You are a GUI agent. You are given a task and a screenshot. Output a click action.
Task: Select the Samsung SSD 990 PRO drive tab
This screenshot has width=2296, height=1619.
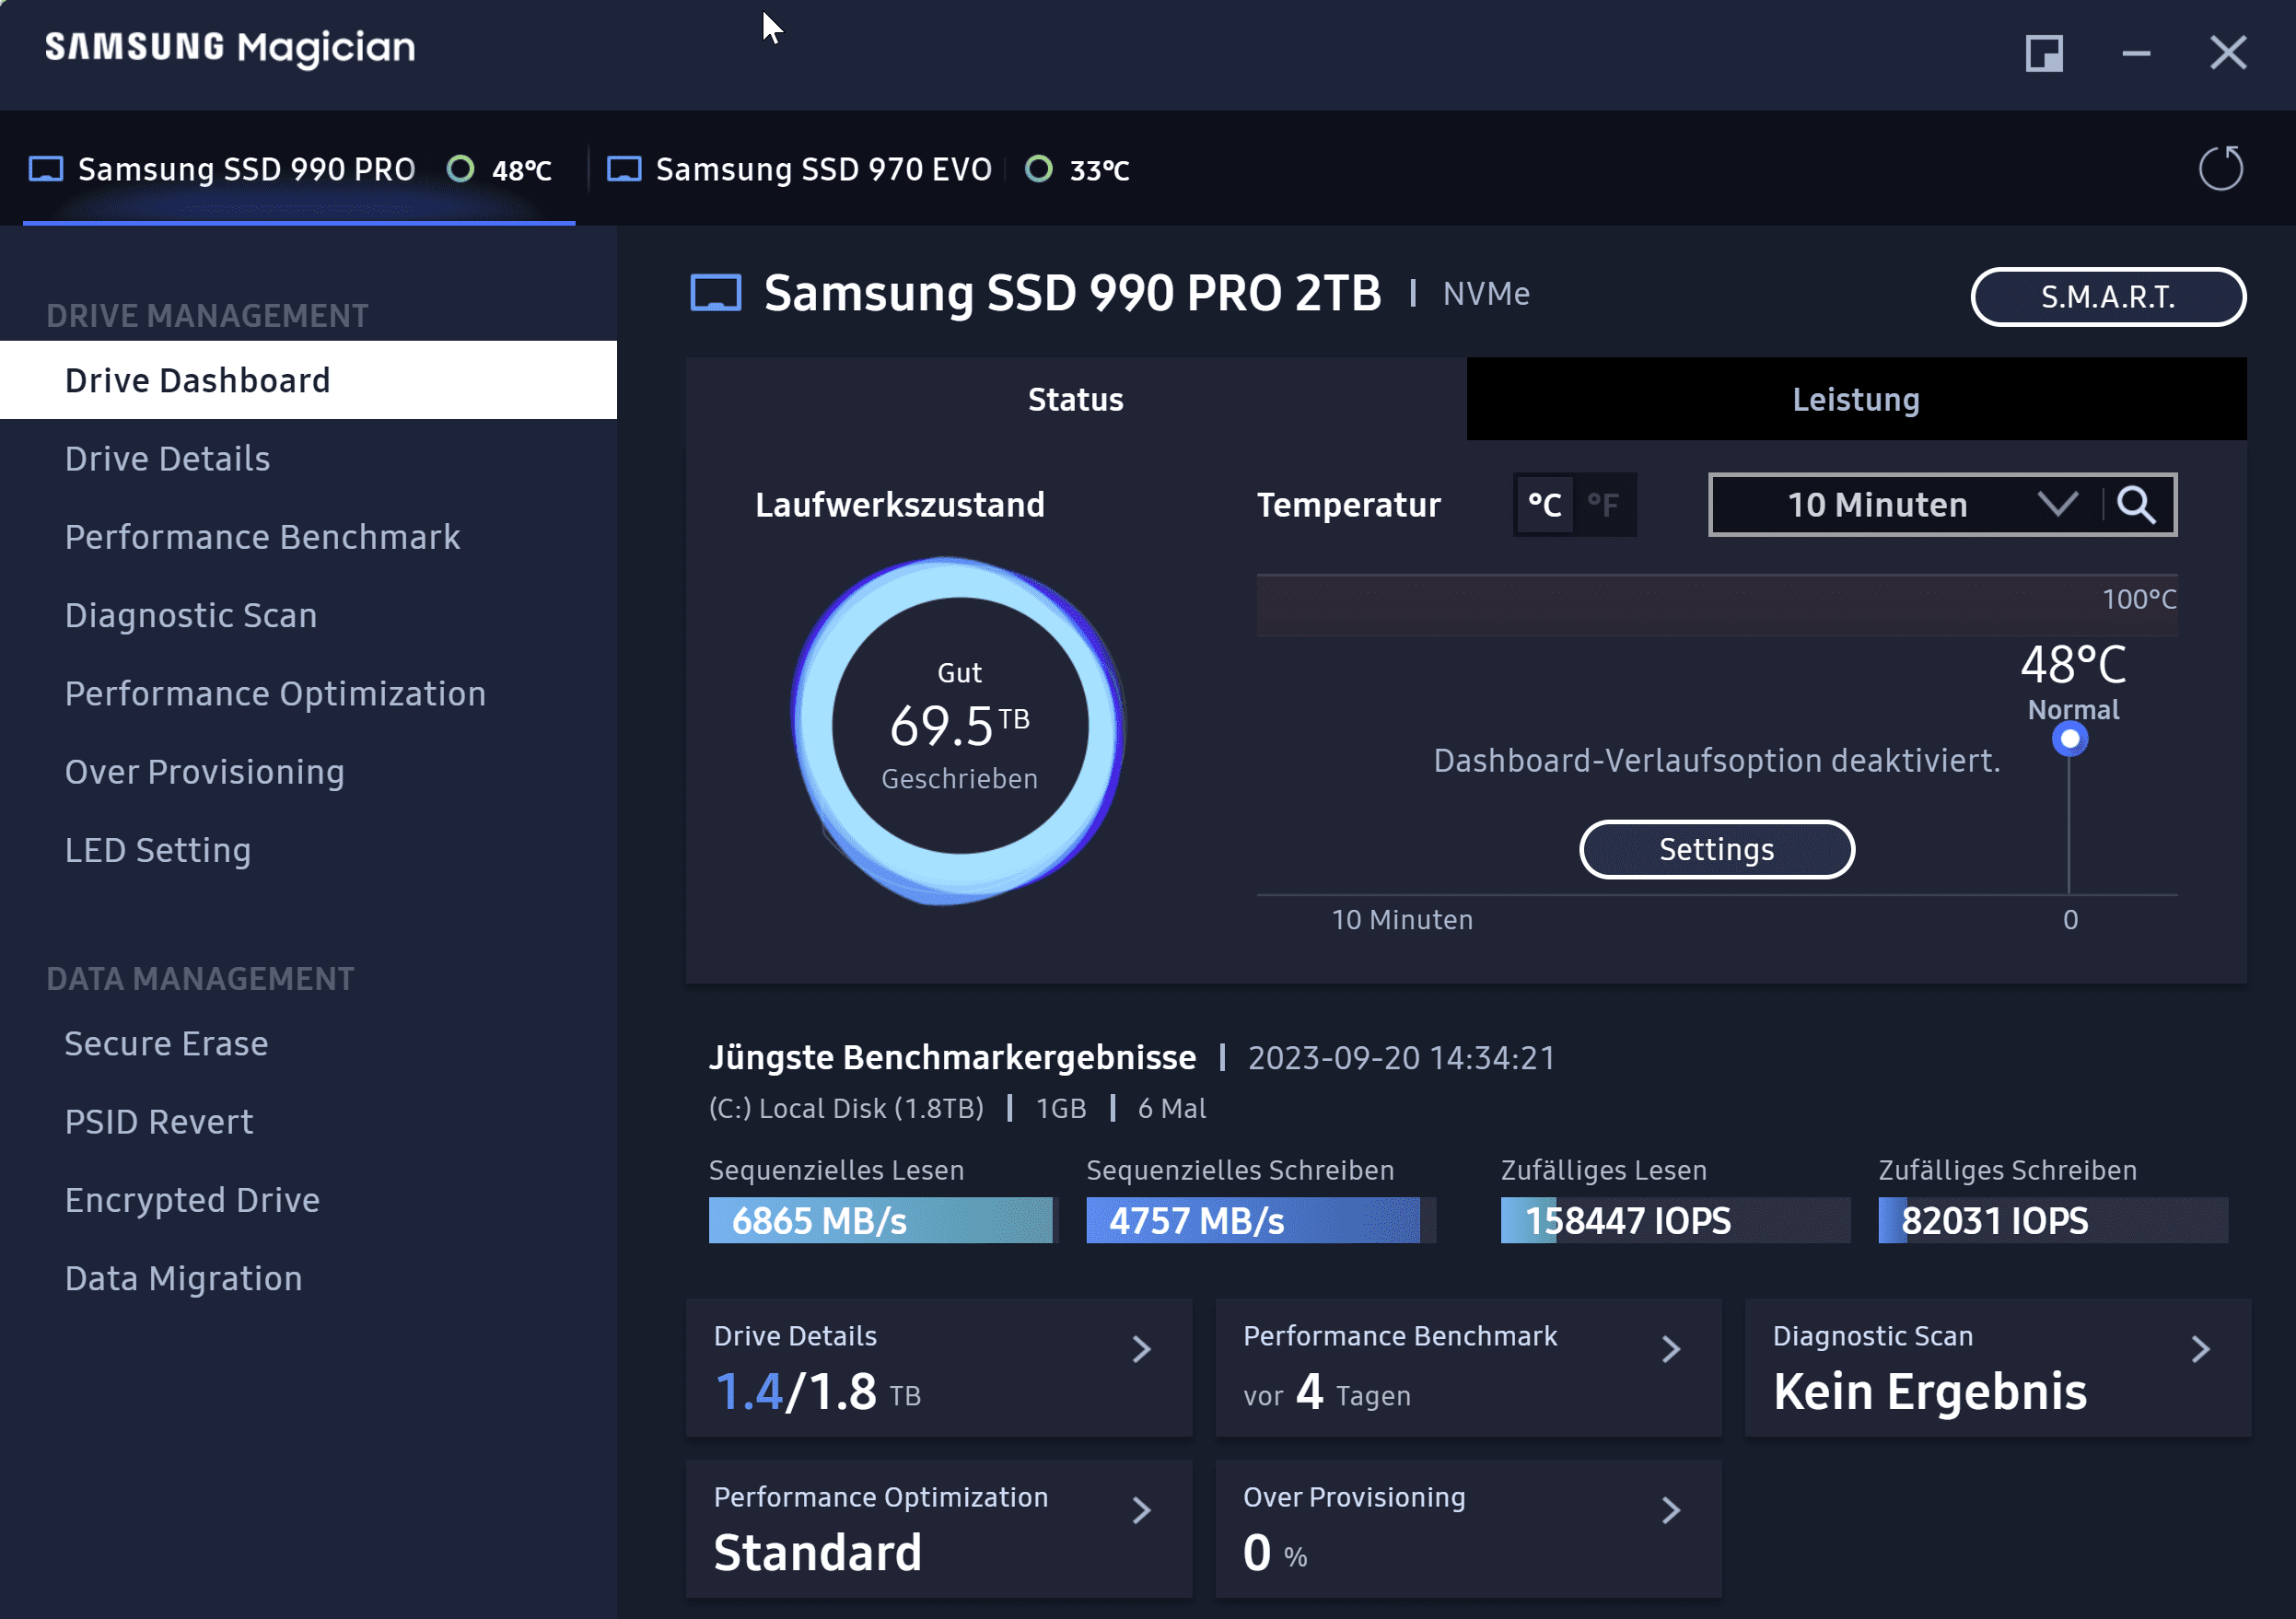[x=299, y=169]
